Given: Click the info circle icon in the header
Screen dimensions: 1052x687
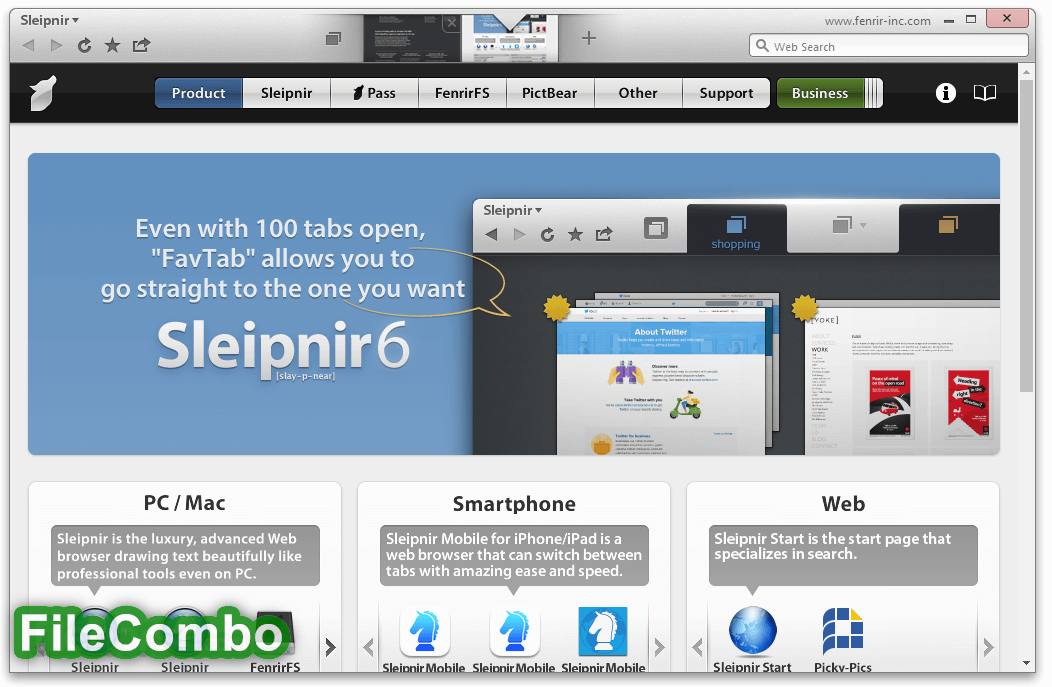Looking at the screenshot, I should tap(945, 93).
